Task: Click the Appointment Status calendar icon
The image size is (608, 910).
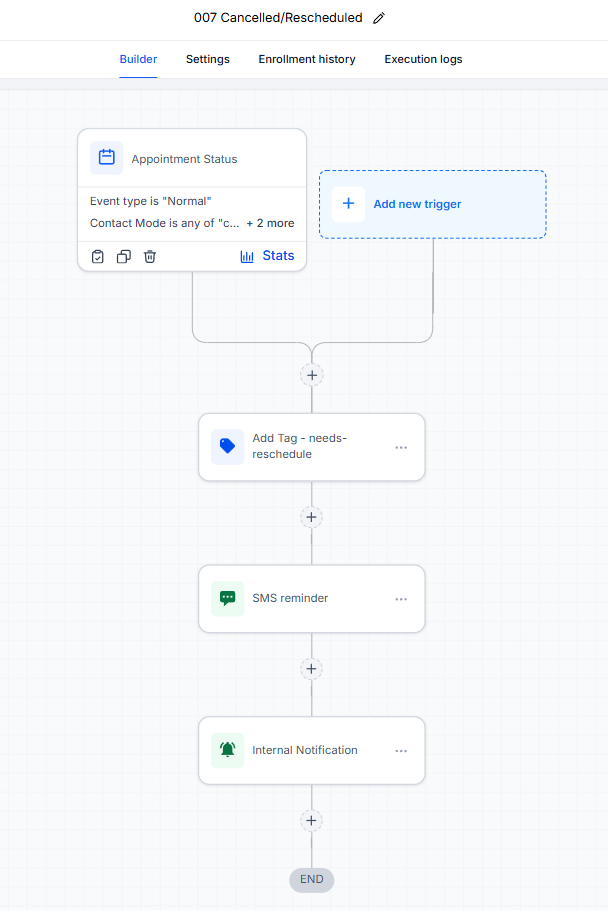Action: click(107, 158)
